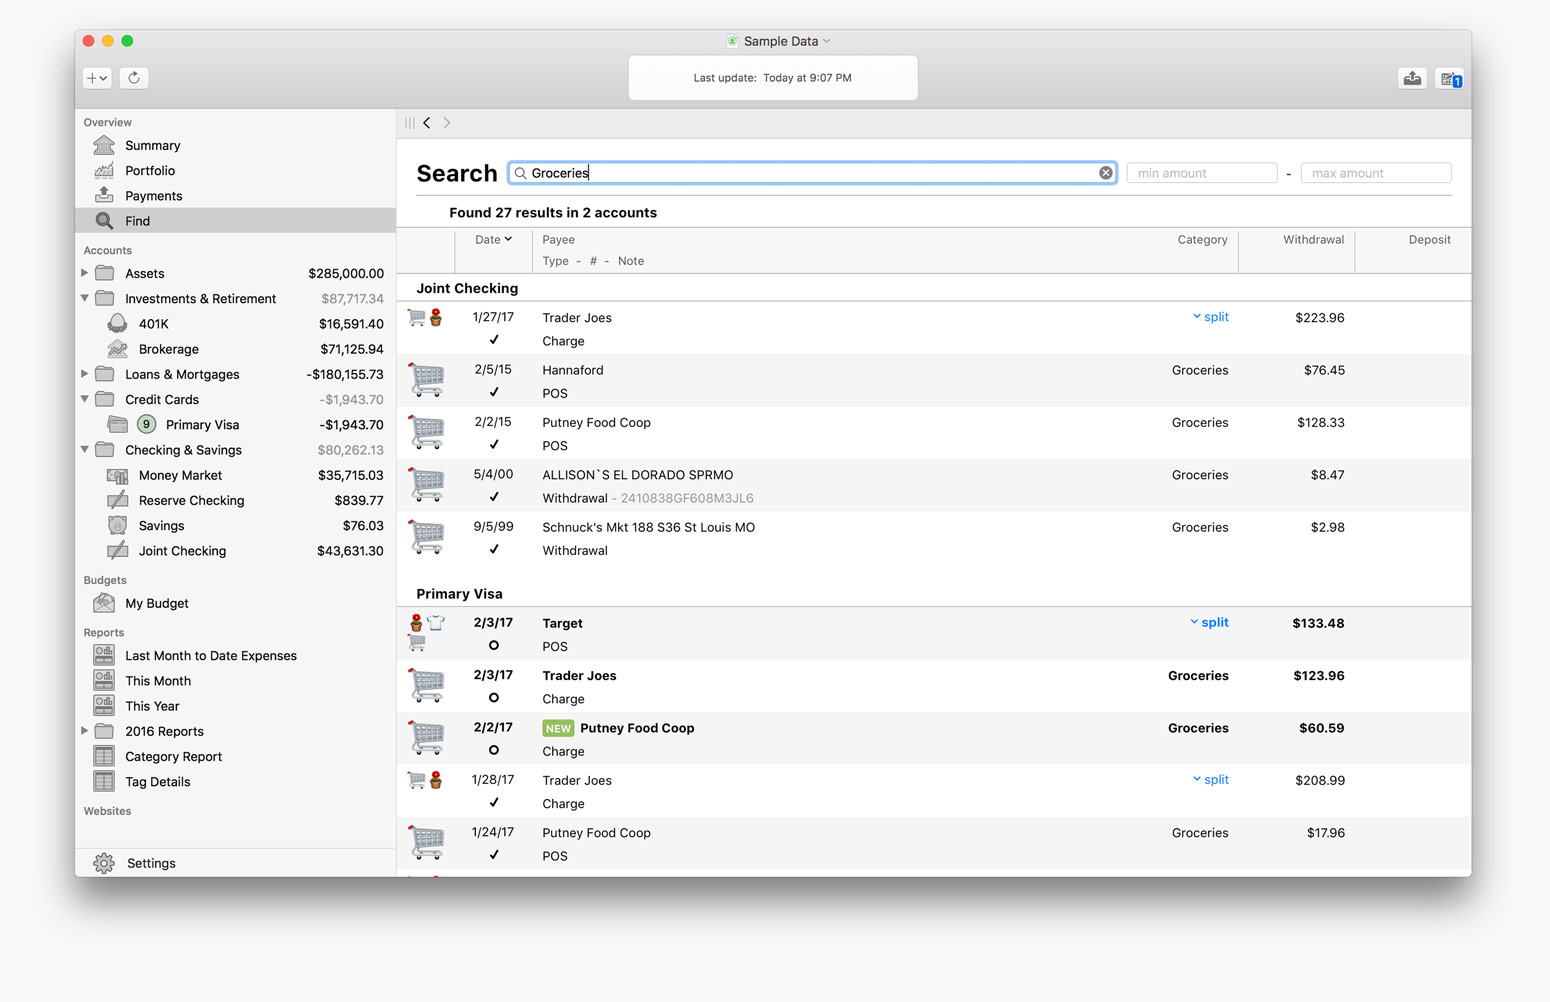Collapse the Credit Cards group
The height and width of the screenshot is (1002, 1550).
pos(85,399)
